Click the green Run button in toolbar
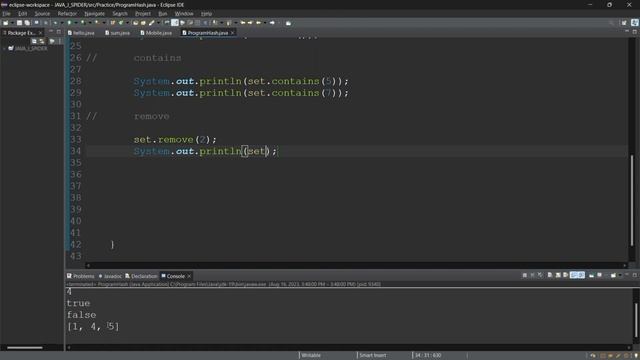 [69, 23]
